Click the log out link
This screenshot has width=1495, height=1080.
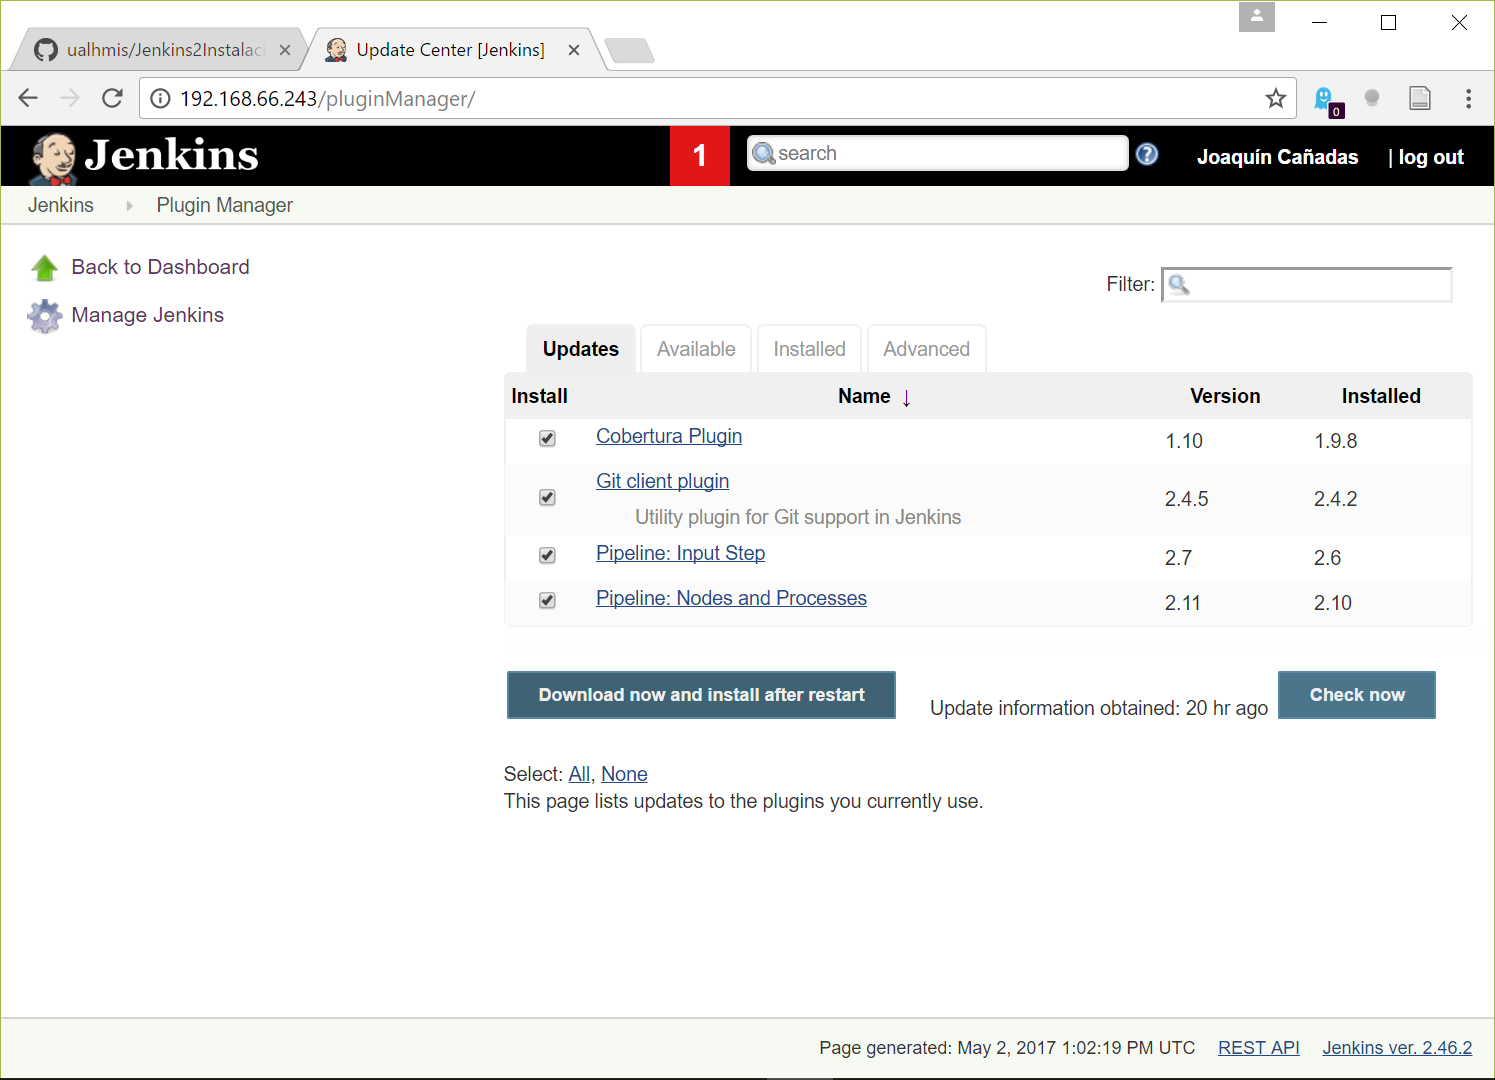1431,157
